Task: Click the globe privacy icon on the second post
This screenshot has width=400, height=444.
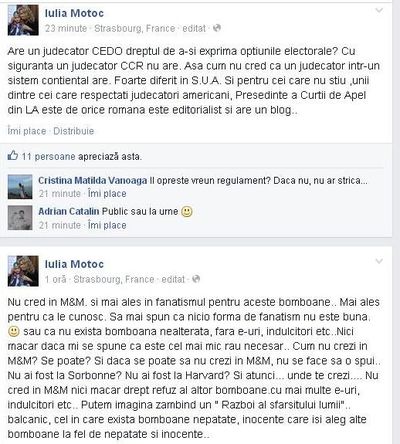Action: (x=196, y=279)
